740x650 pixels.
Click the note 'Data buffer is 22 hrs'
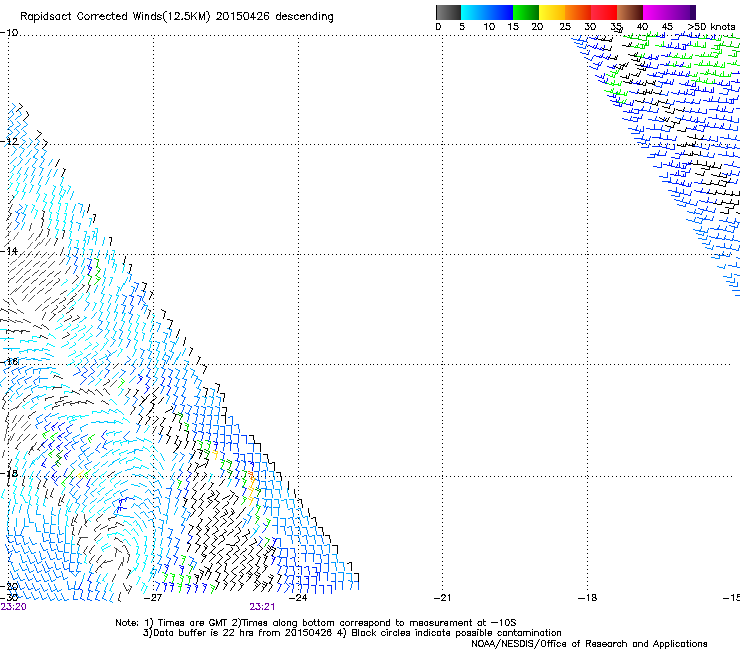coord(204,633)
